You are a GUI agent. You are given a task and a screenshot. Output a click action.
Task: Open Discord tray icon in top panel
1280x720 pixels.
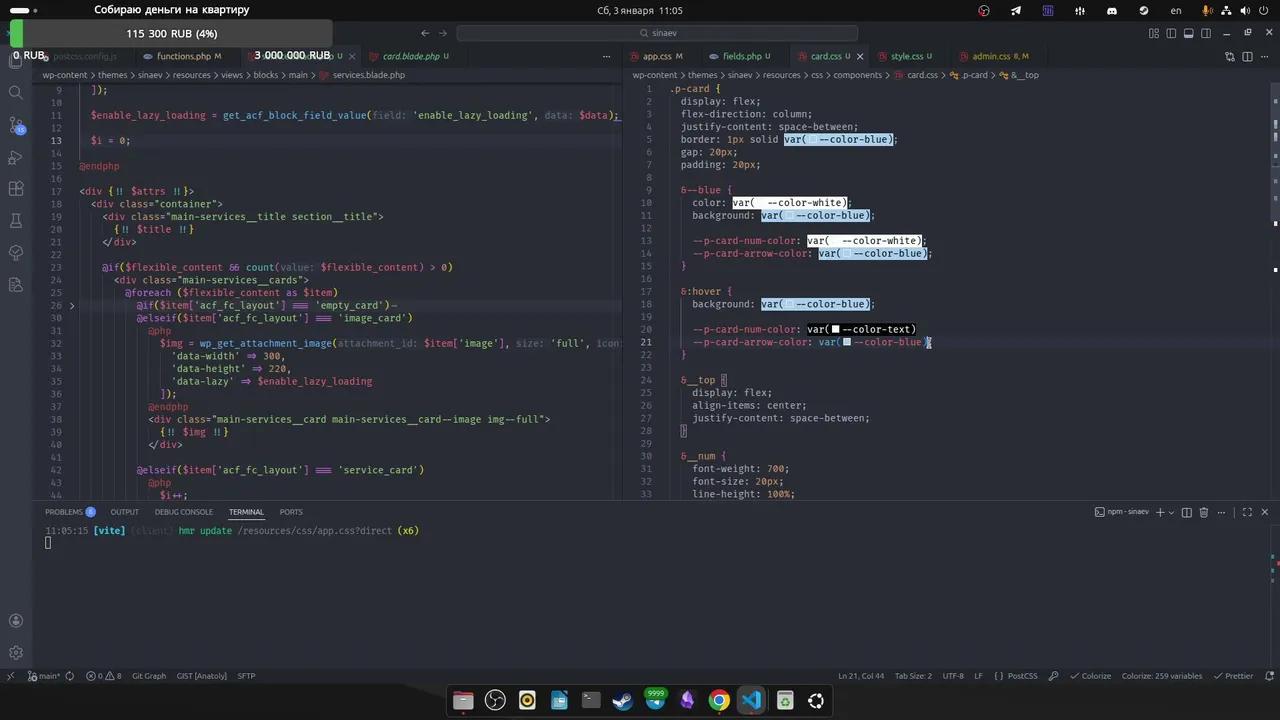point(1112,10)
